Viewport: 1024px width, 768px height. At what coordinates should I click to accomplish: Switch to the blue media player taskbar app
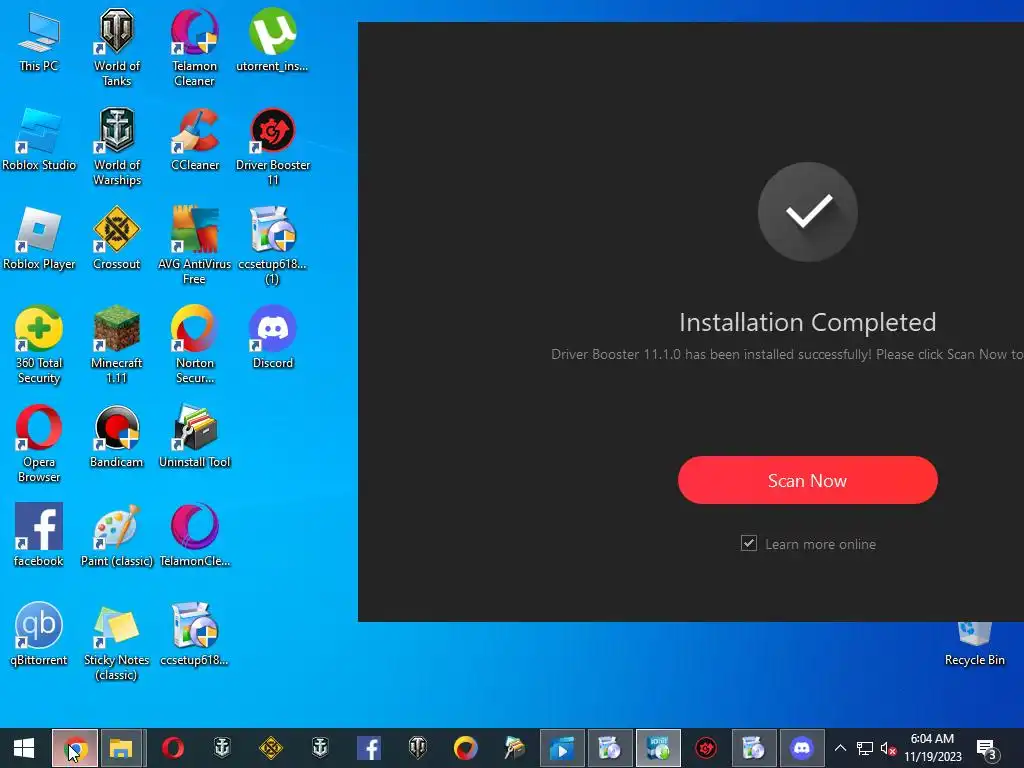tap(562, 748)
